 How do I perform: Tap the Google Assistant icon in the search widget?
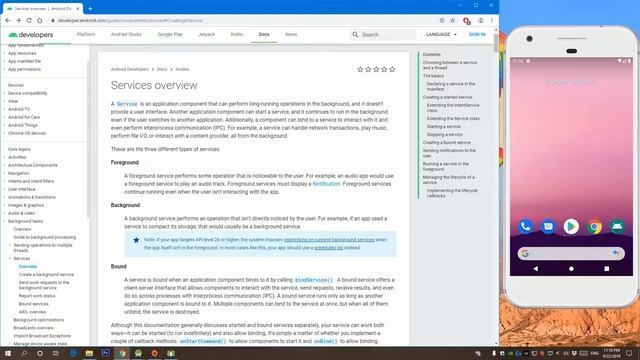pos(616,253)
